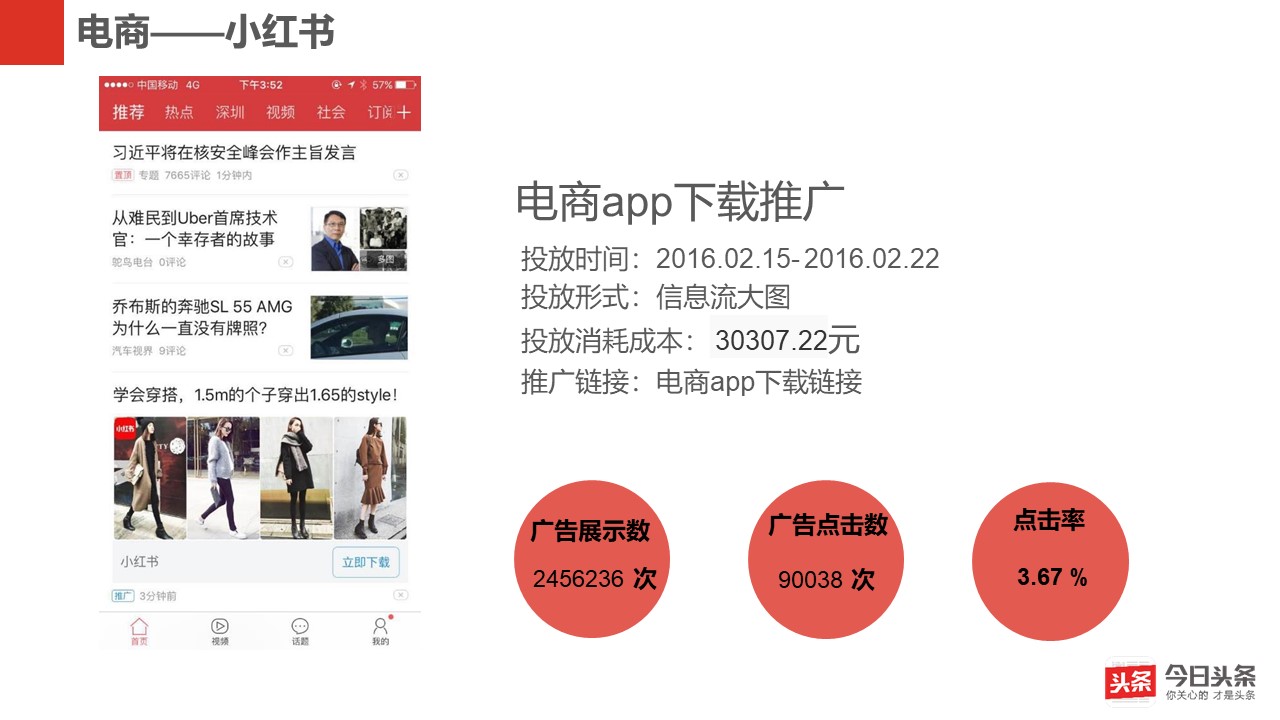Tap the woman in camel coat ad photo
The height and width of the screenshot is (720, 1280).
149,478
